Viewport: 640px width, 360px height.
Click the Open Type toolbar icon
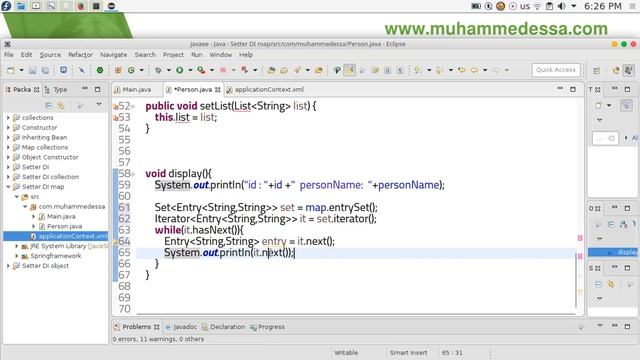271,70
